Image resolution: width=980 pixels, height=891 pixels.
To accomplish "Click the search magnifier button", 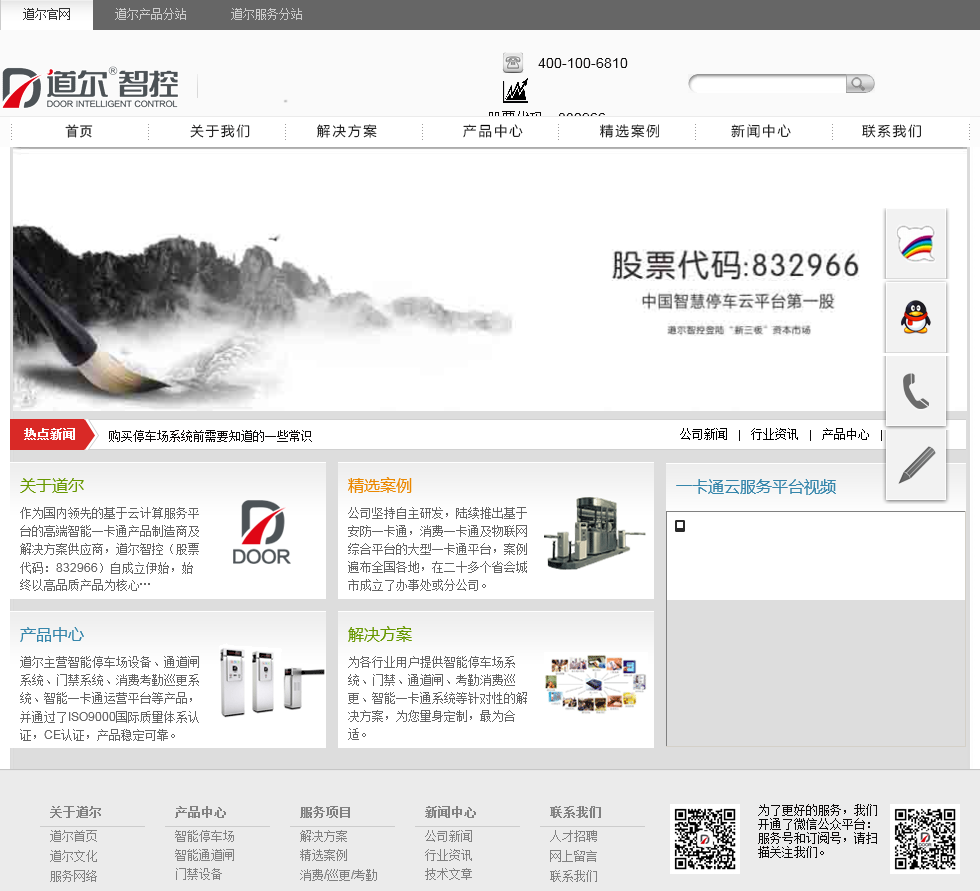I will 860,84.
